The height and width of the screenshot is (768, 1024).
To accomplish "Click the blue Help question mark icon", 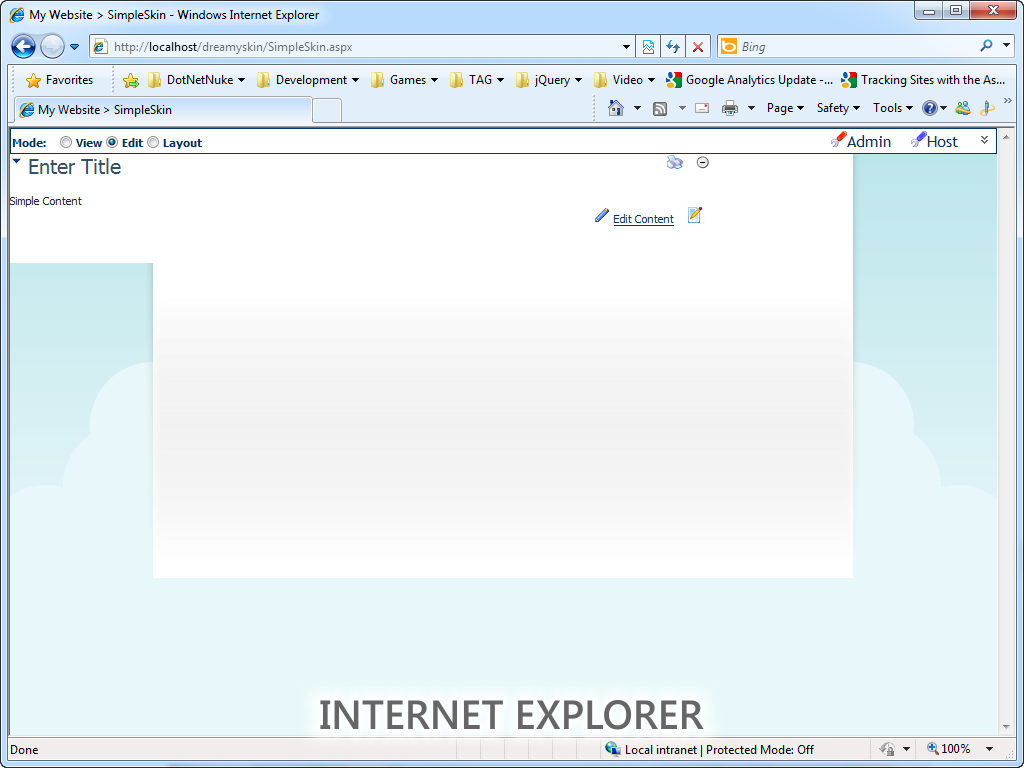I will (x=929, y=108).
